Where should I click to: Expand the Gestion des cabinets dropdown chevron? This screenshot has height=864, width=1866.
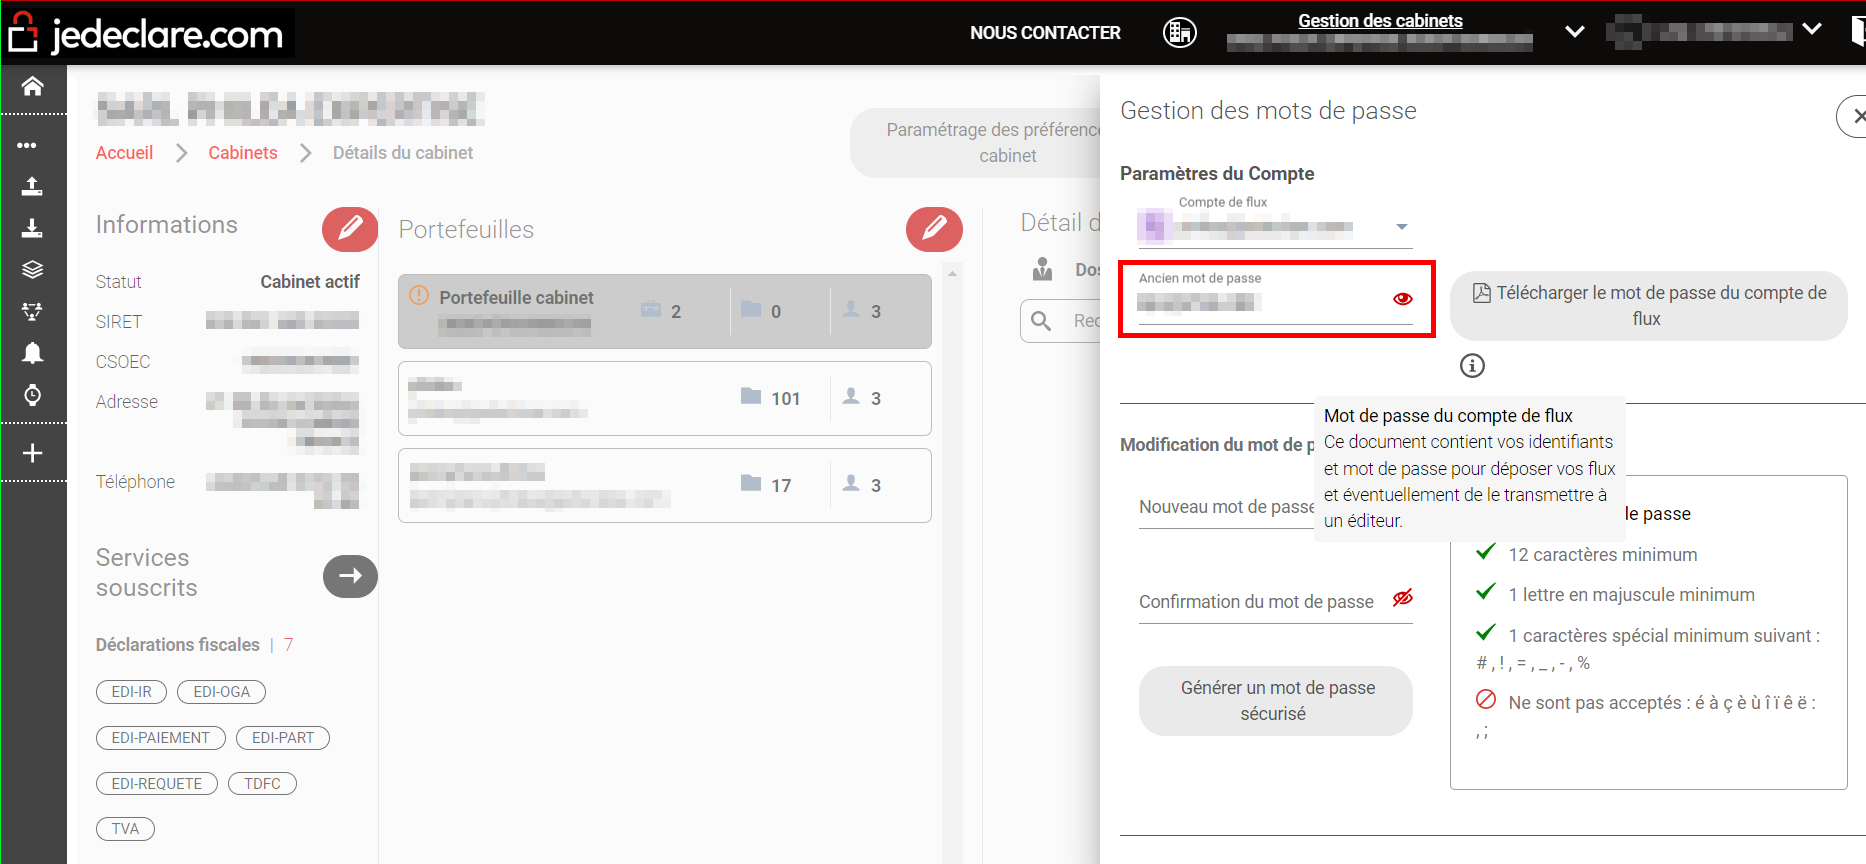coord(1574,32)
